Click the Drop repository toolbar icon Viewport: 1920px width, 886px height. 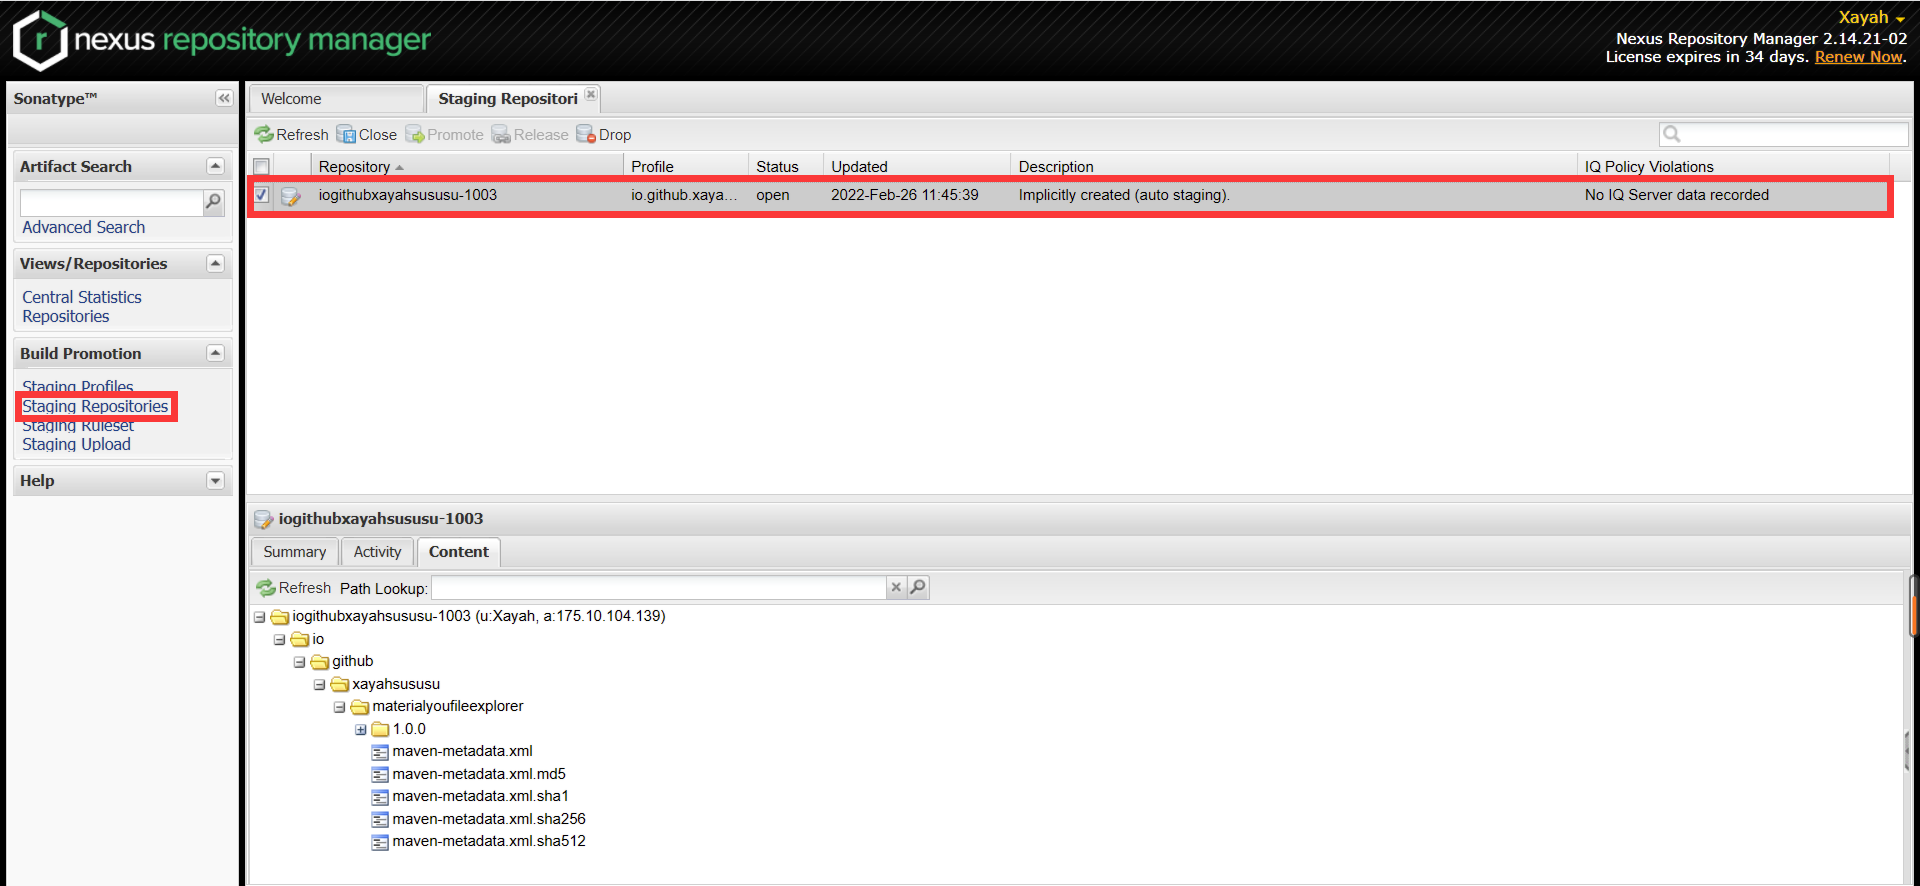tap(586, 135)
